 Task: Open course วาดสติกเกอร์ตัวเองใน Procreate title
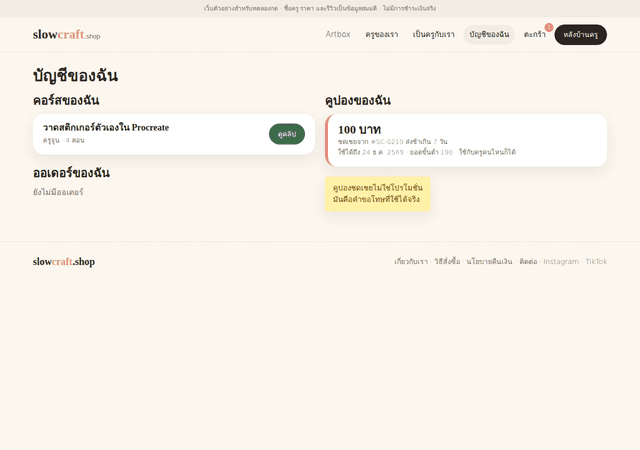[106, 127]
